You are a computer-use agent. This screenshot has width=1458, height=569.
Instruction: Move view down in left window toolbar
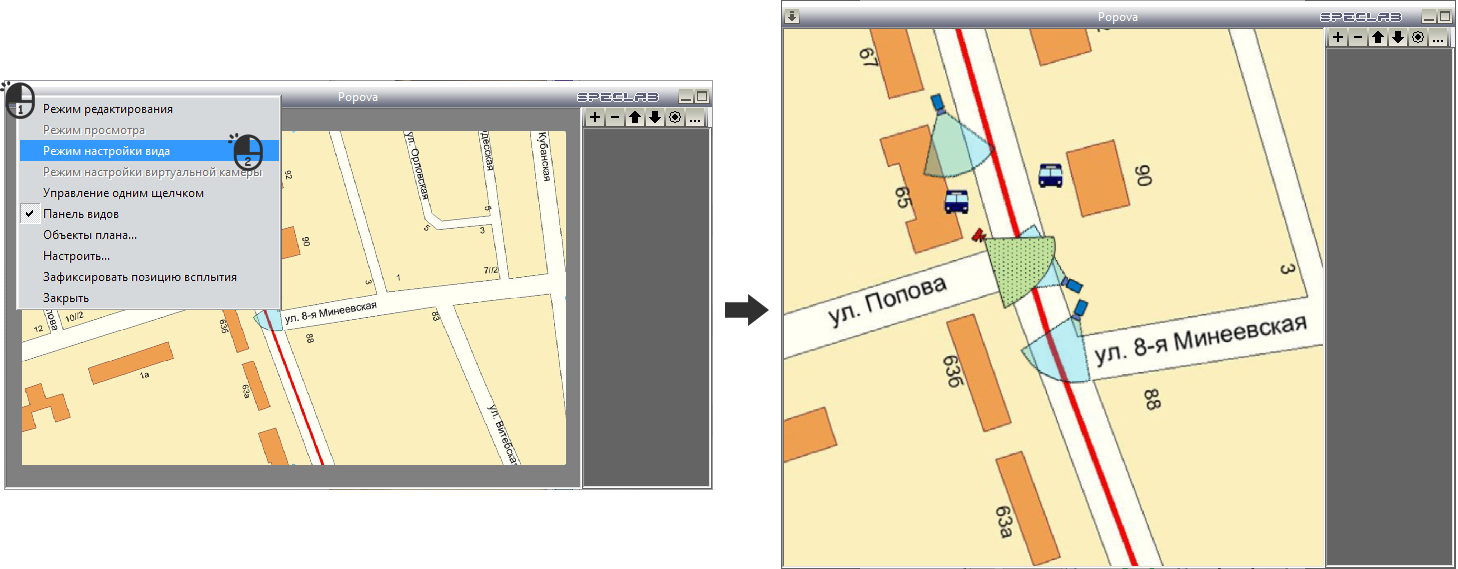655,118
